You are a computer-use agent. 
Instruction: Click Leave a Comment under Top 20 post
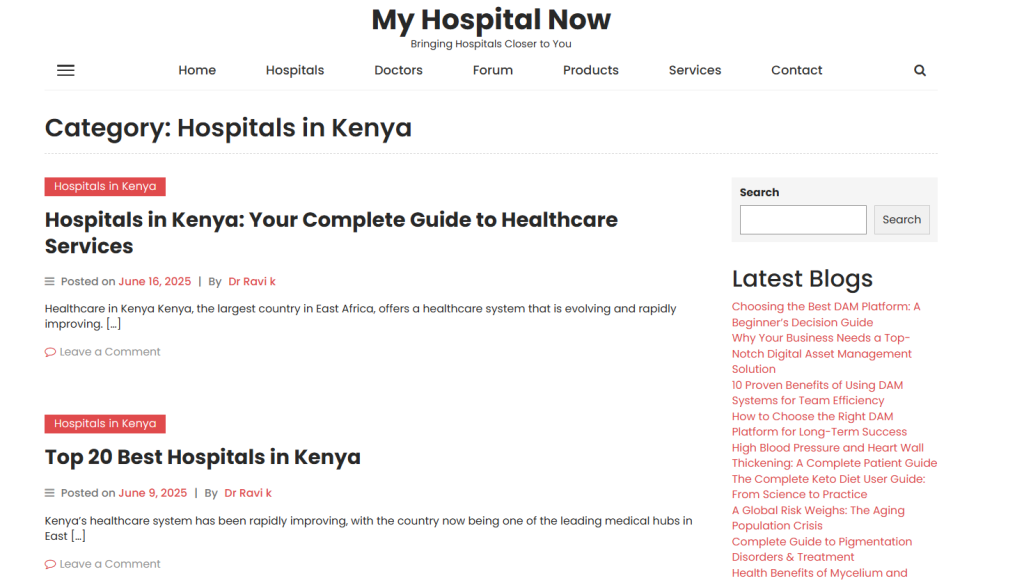[110, 564]
